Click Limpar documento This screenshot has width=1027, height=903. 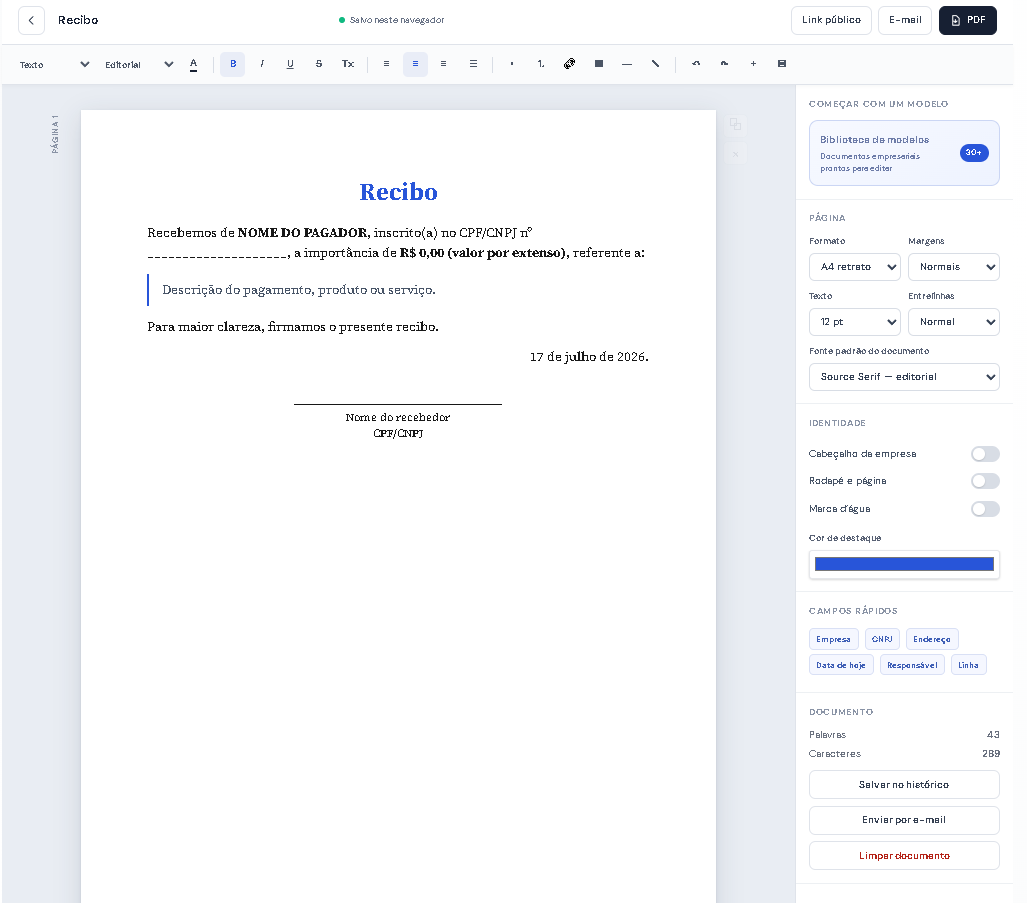pos(904,856)
